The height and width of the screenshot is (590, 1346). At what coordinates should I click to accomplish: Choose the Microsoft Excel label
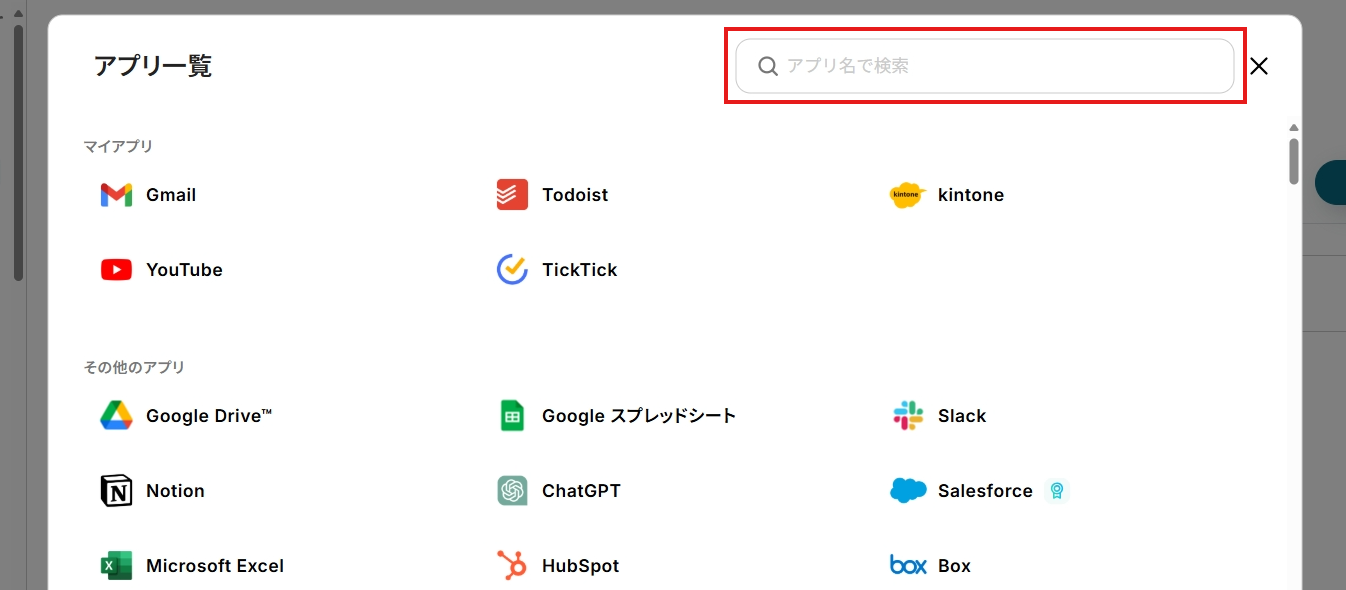(x=215, y=566)
